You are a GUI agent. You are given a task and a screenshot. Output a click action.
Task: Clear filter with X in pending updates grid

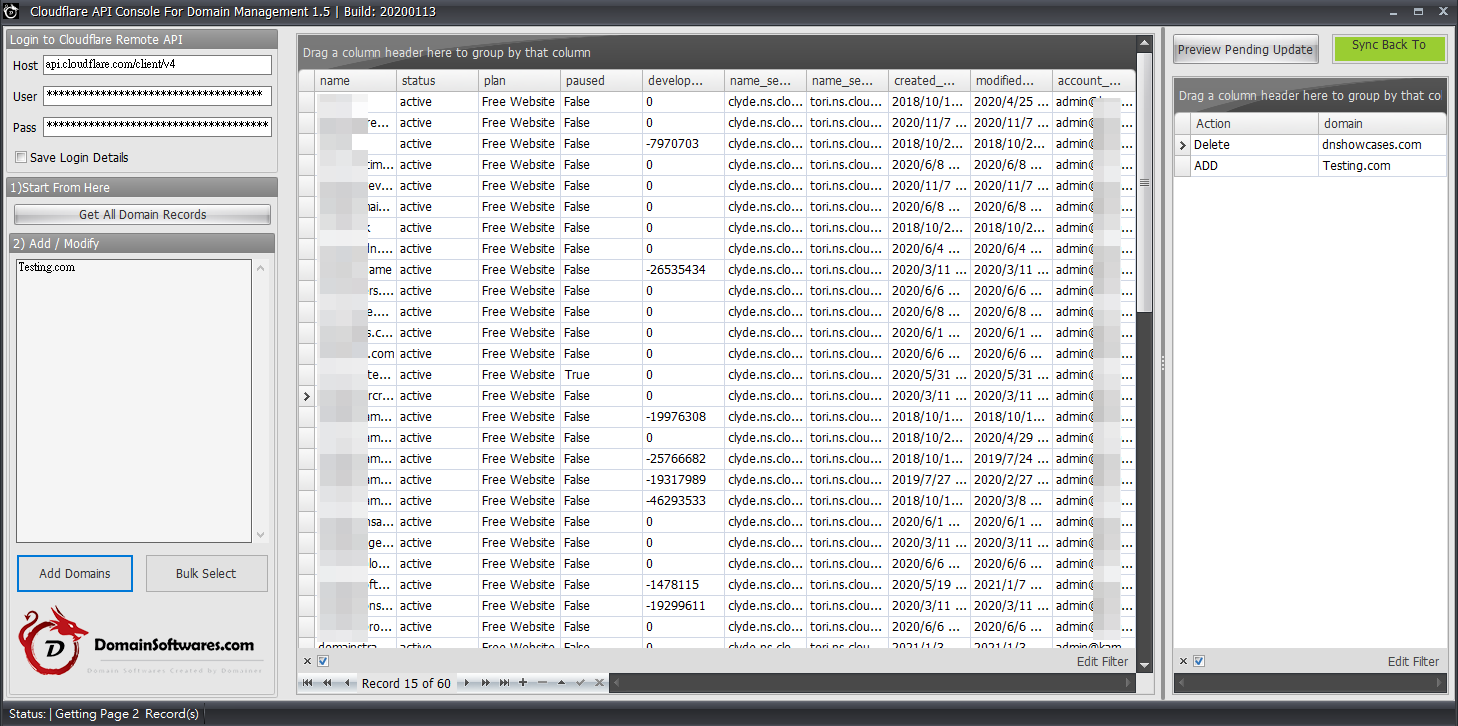(1183, 661)
